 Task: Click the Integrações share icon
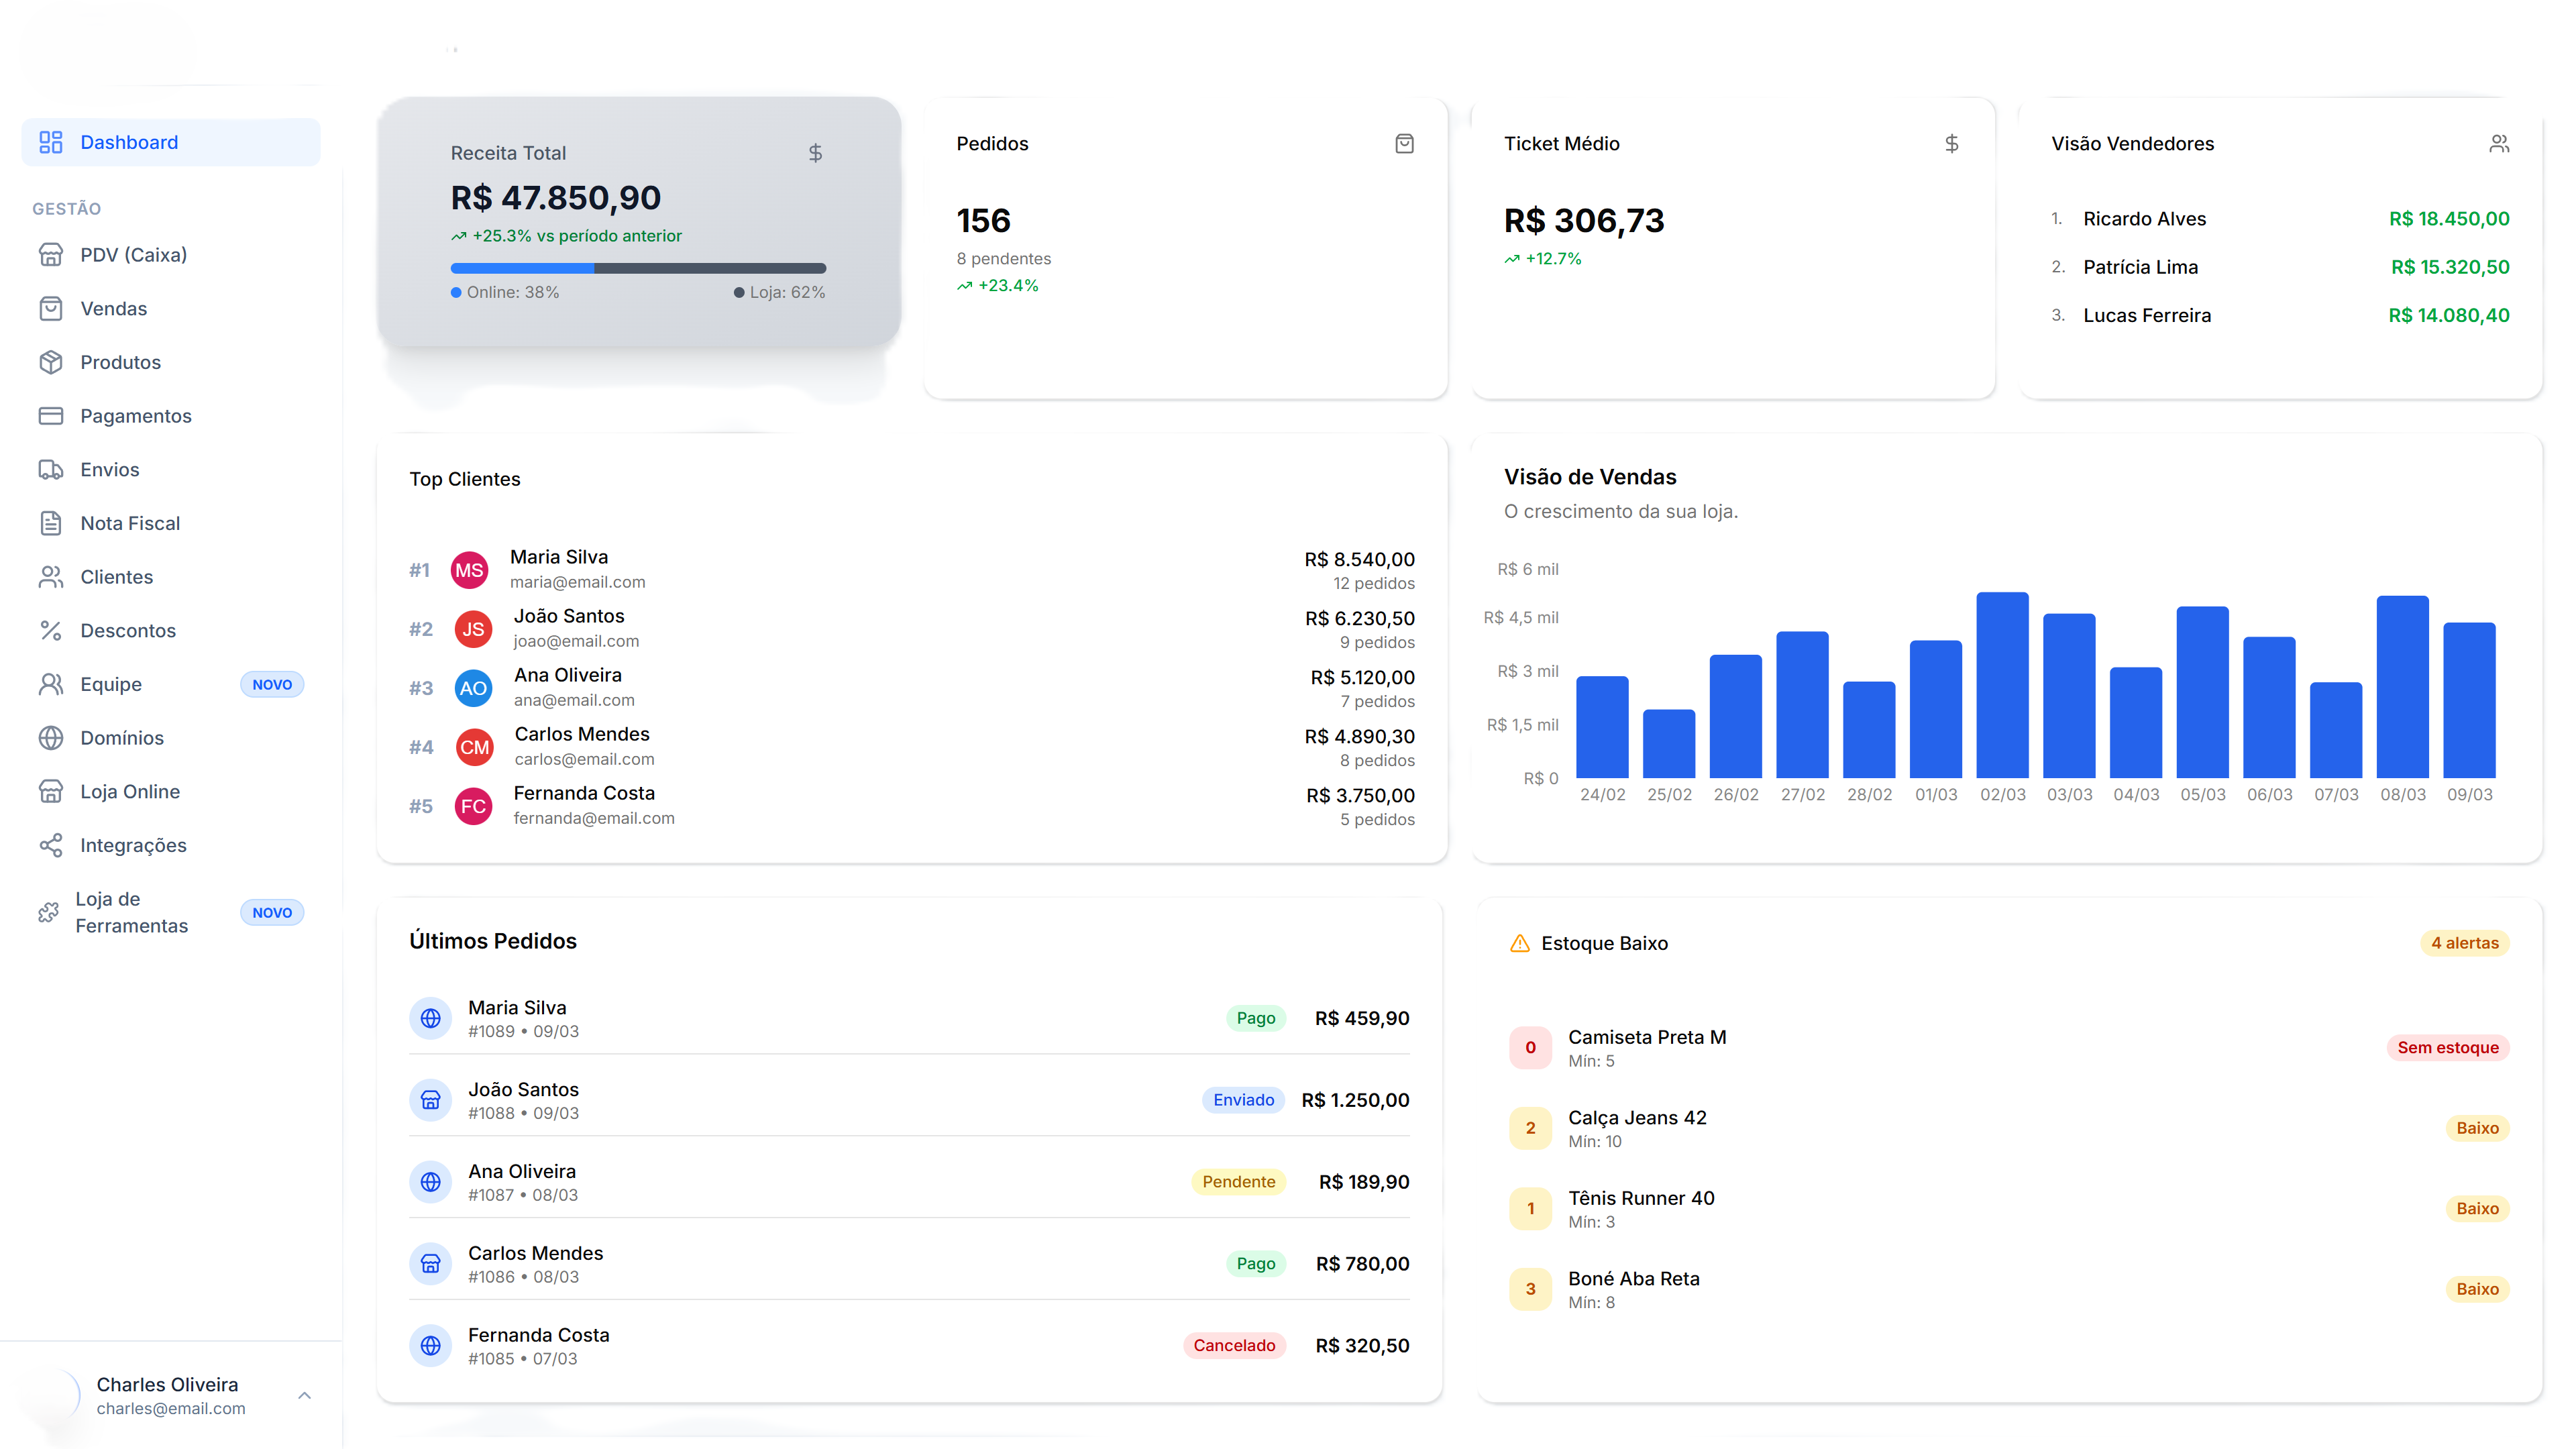(x=51, y=845)
